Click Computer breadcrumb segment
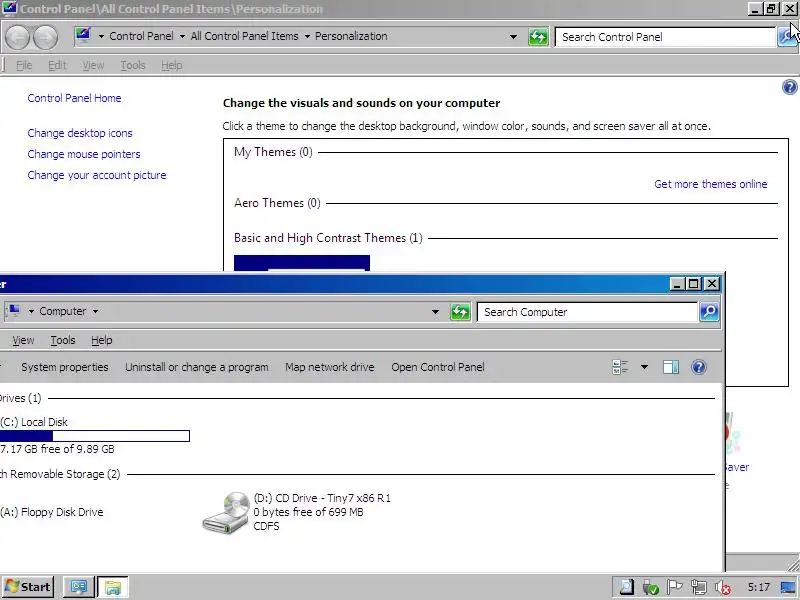 63,311
